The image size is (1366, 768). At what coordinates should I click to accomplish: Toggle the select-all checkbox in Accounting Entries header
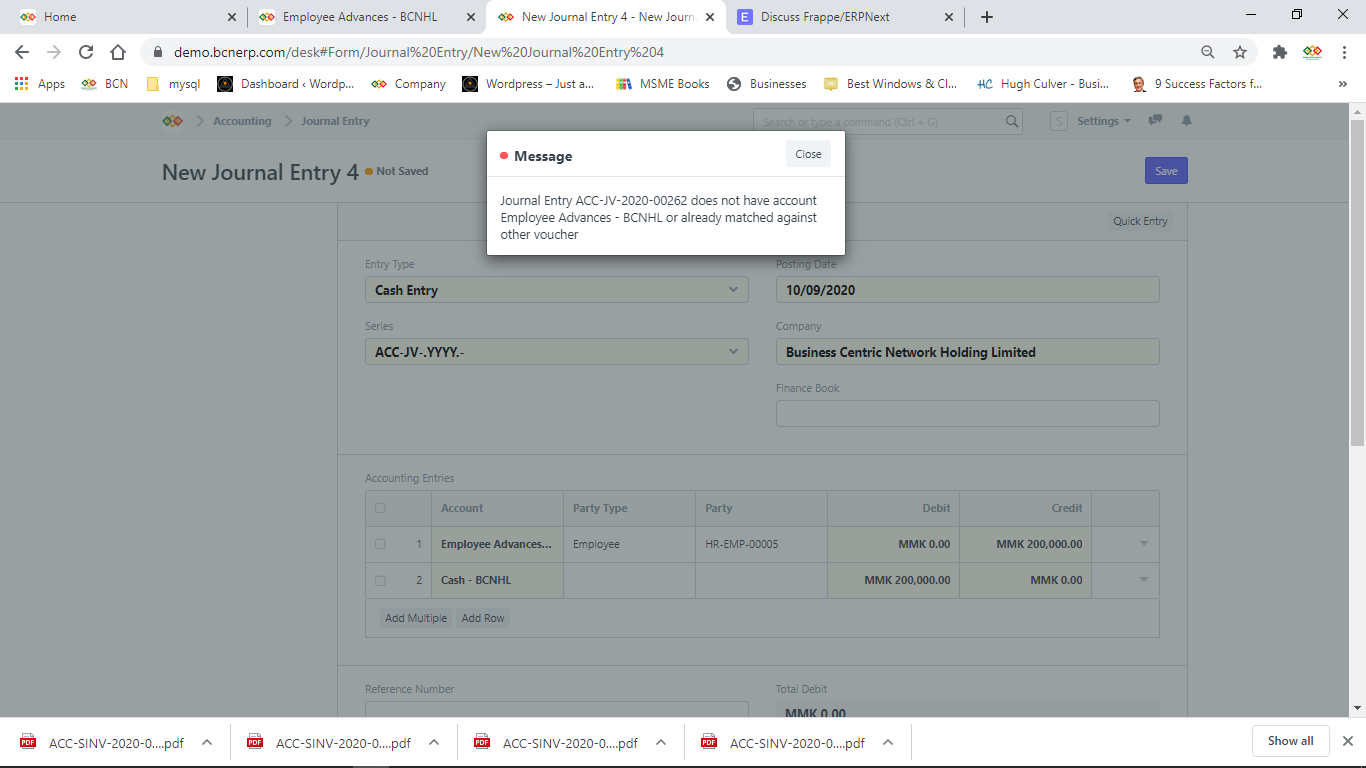(380, 508)
